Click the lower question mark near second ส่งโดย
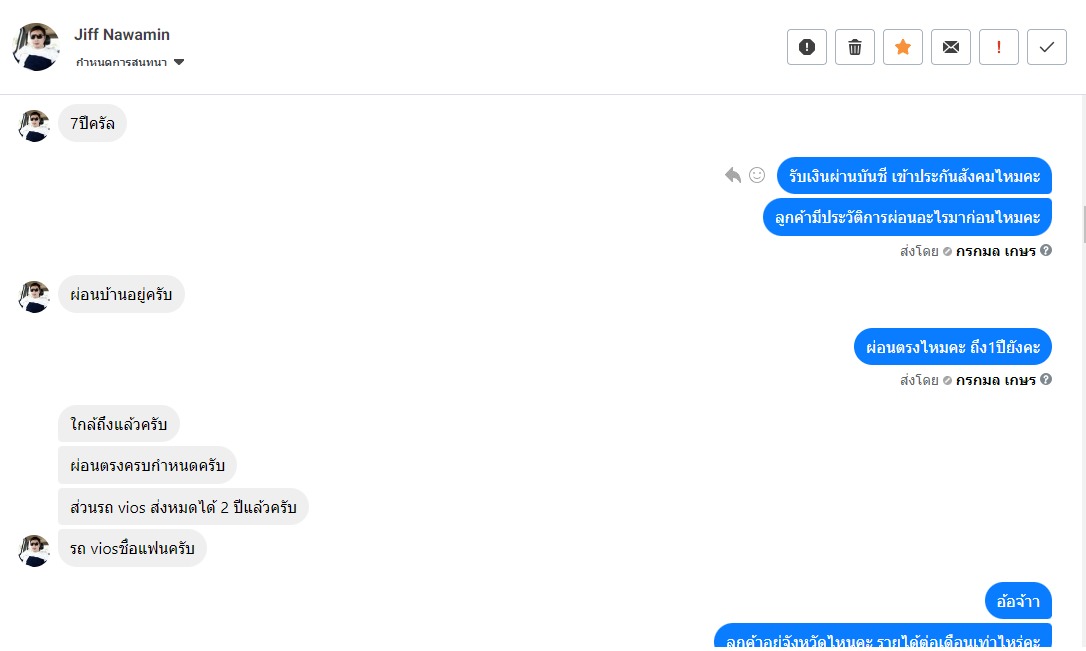 coord(1046,379)
